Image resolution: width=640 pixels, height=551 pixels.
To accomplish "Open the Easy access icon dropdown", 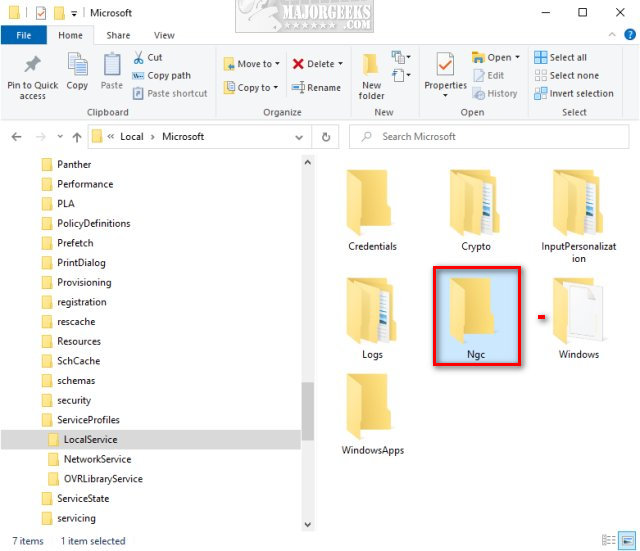I will 401,75.
